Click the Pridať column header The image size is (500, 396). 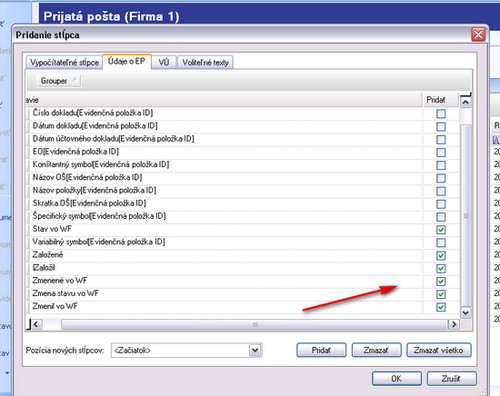pyautogui.click(x=436, y=100)
